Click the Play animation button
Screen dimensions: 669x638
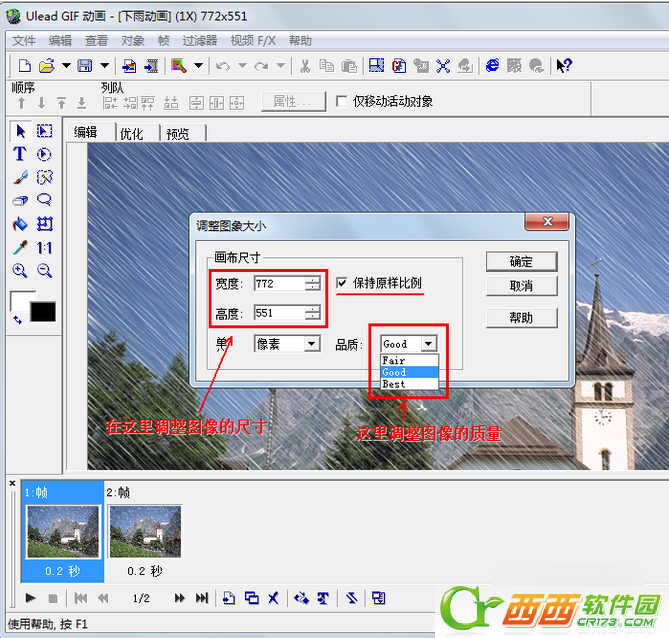tap(30, 598)
